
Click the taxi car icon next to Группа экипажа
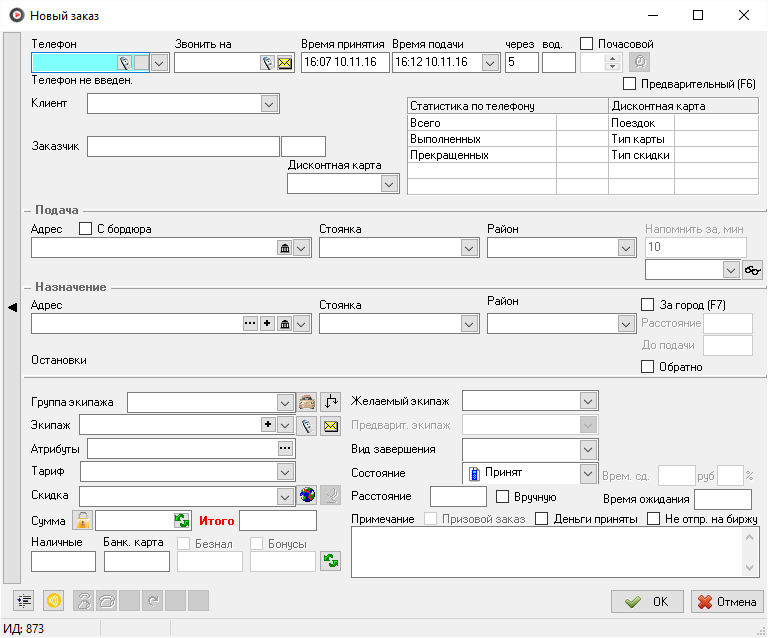click(307, 402)
